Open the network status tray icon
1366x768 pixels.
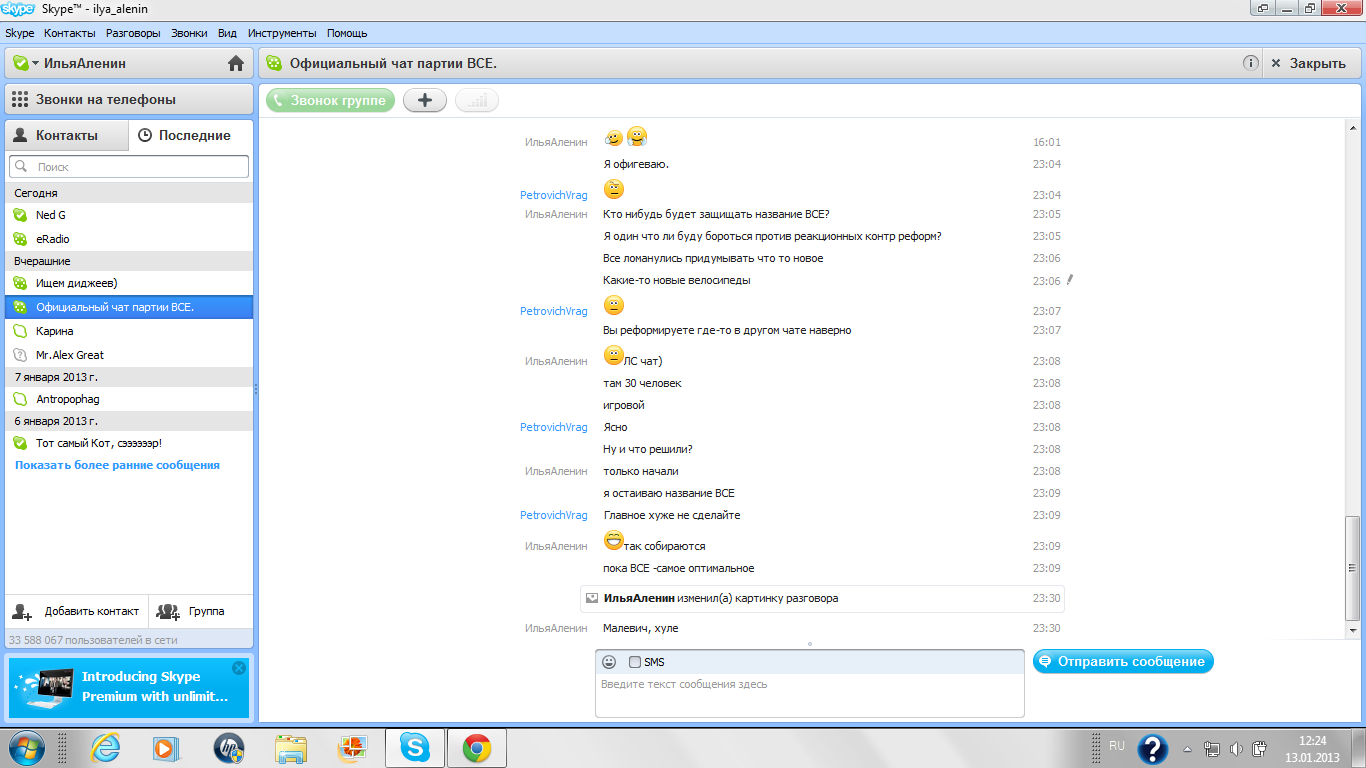click(1212, 749)
